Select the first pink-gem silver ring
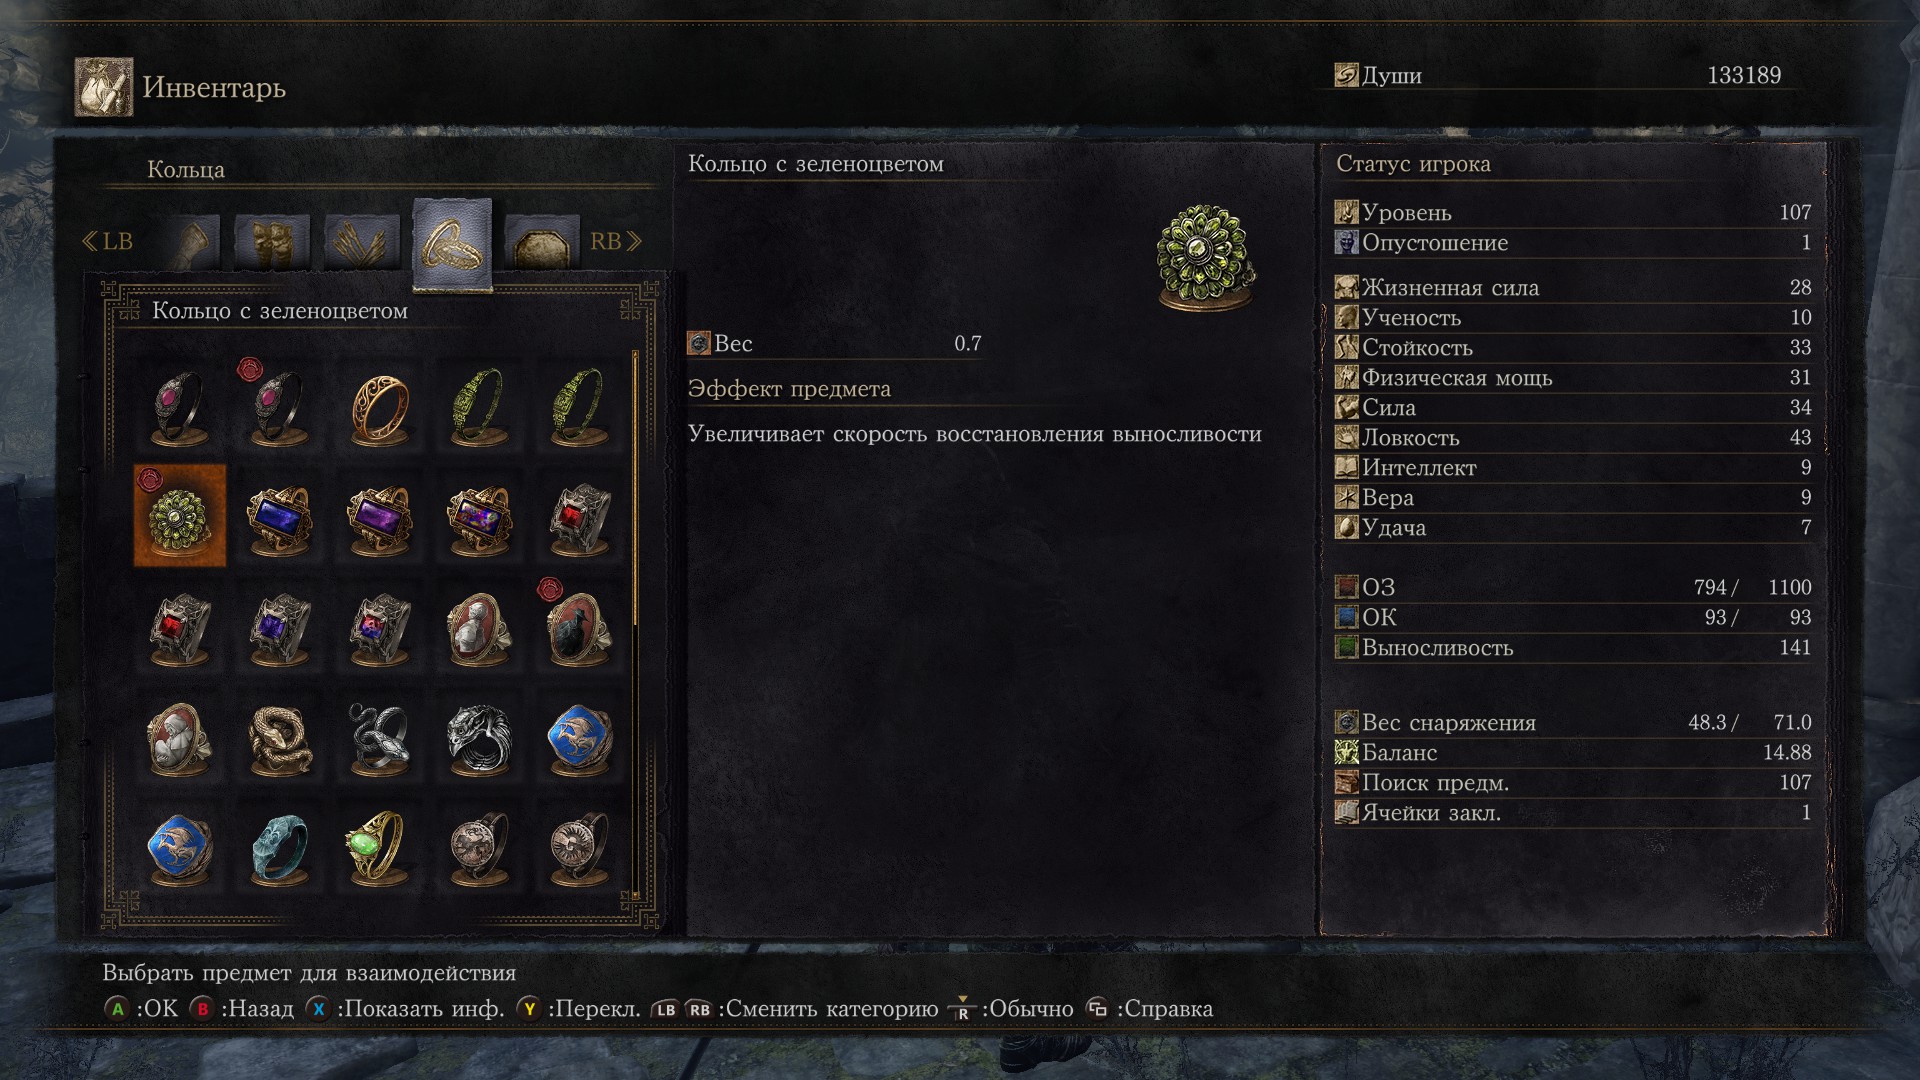1920x1080 pixels. click(180, 406)
